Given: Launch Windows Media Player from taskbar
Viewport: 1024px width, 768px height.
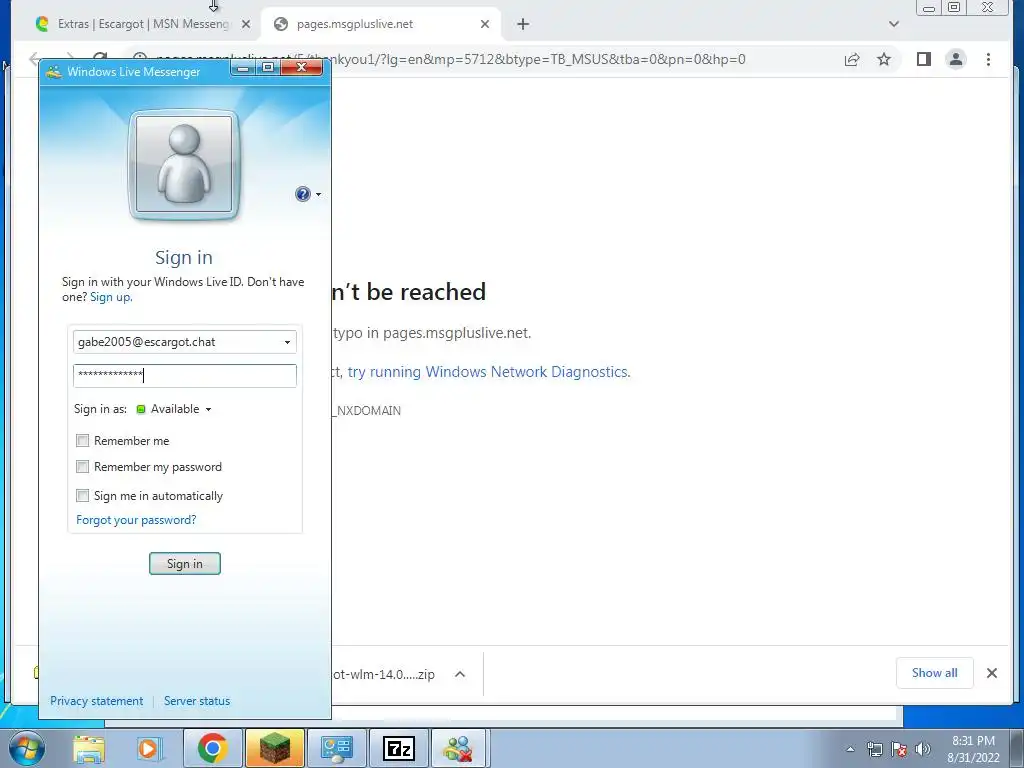Looking at the screenshot, I should point(149,748).
